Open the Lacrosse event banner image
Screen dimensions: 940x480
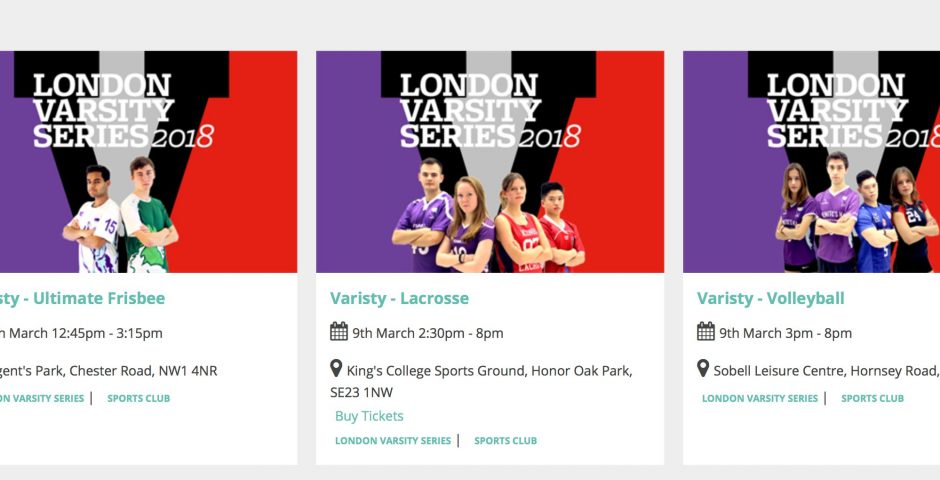point(490,162)
